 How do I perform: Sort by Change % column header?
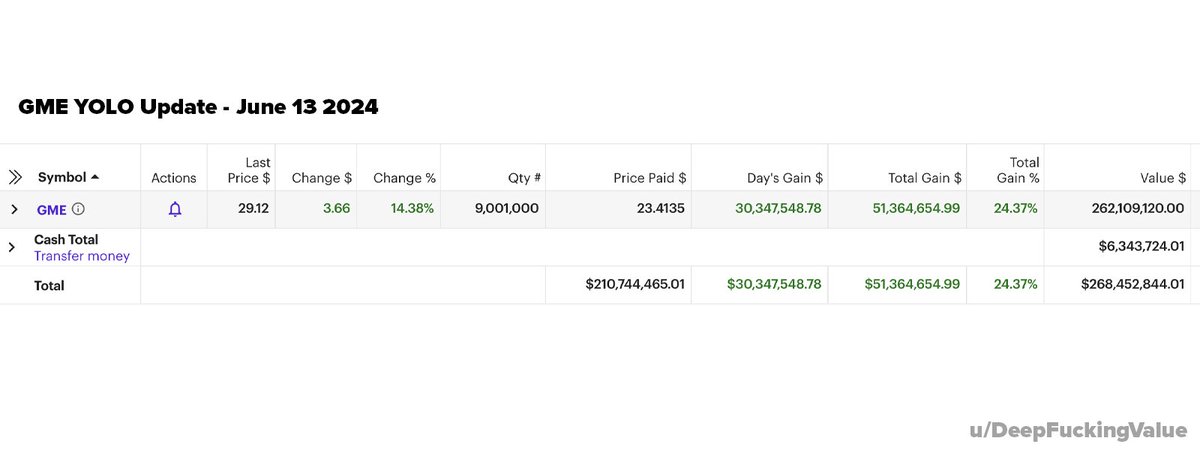(x=404, y=178)
